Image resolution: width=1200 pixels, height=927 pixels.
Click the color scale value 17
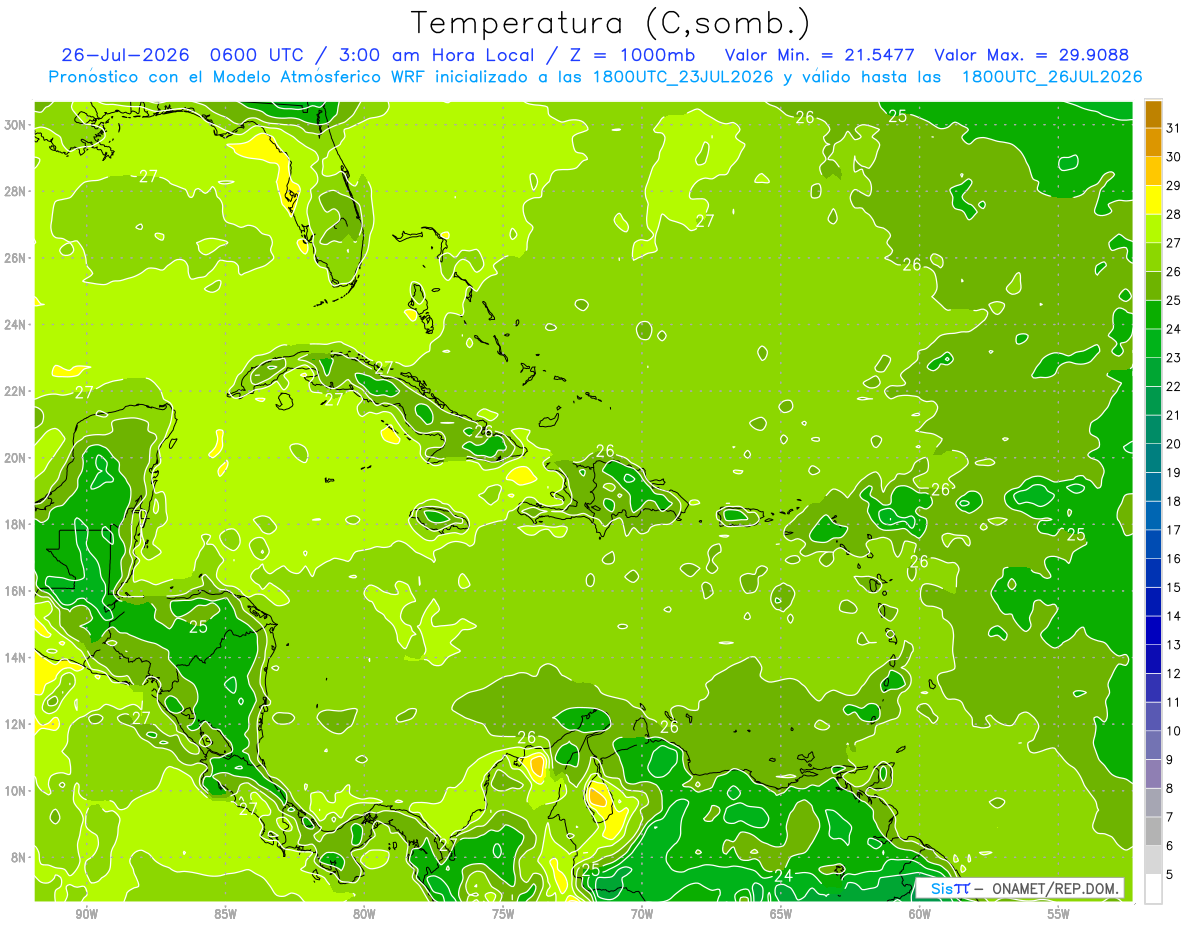pos(1174,529)
